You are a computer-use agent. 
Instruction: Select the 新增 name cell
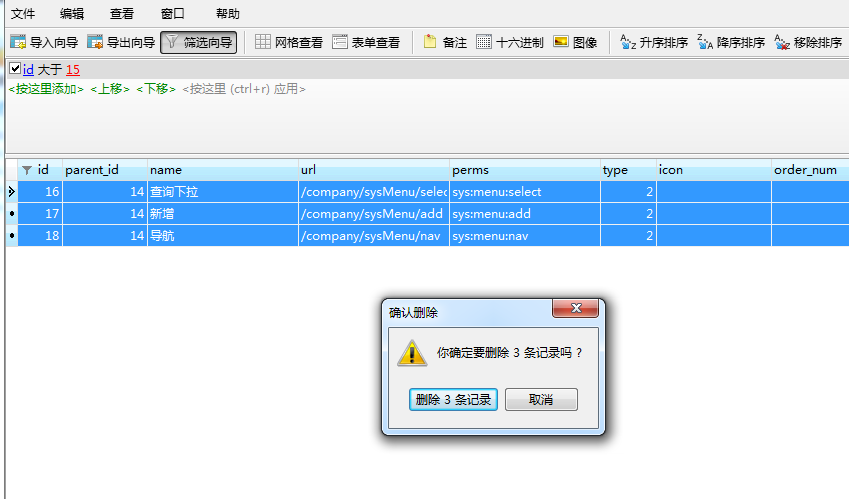223,214
